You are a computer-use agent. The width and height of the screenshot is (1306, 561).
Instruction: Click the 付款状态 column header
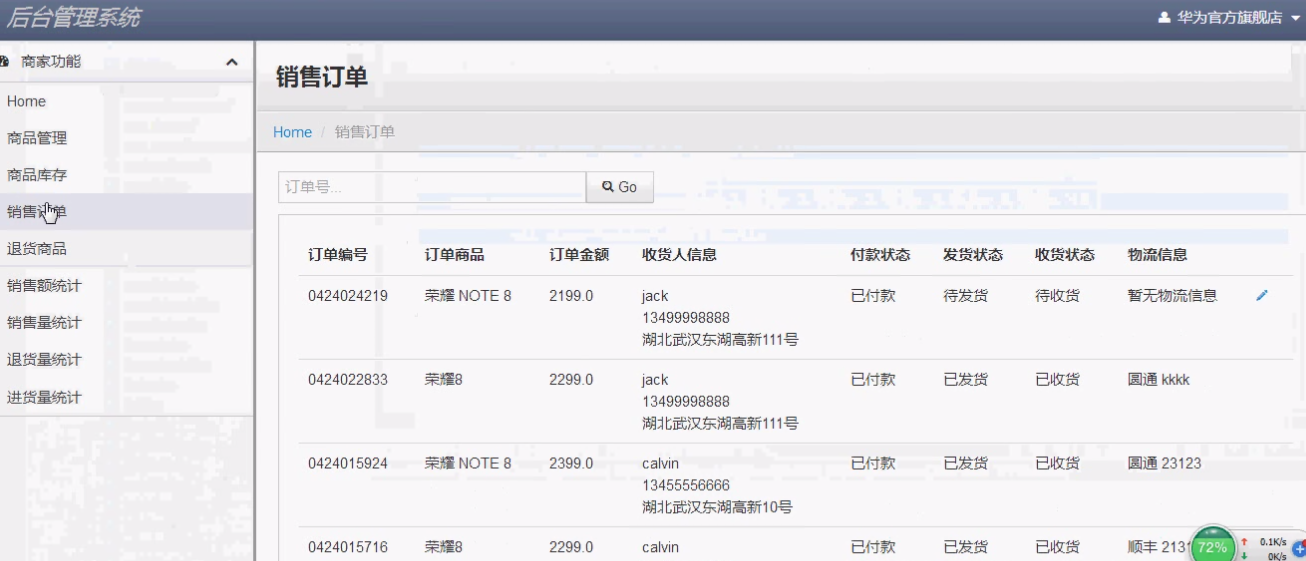(x=881, y=254)
